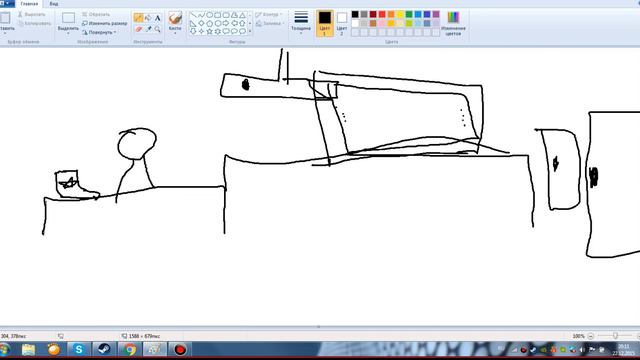Choose the Rounded rectangle shape
640x360 pixels.
(x=226, y=15)
